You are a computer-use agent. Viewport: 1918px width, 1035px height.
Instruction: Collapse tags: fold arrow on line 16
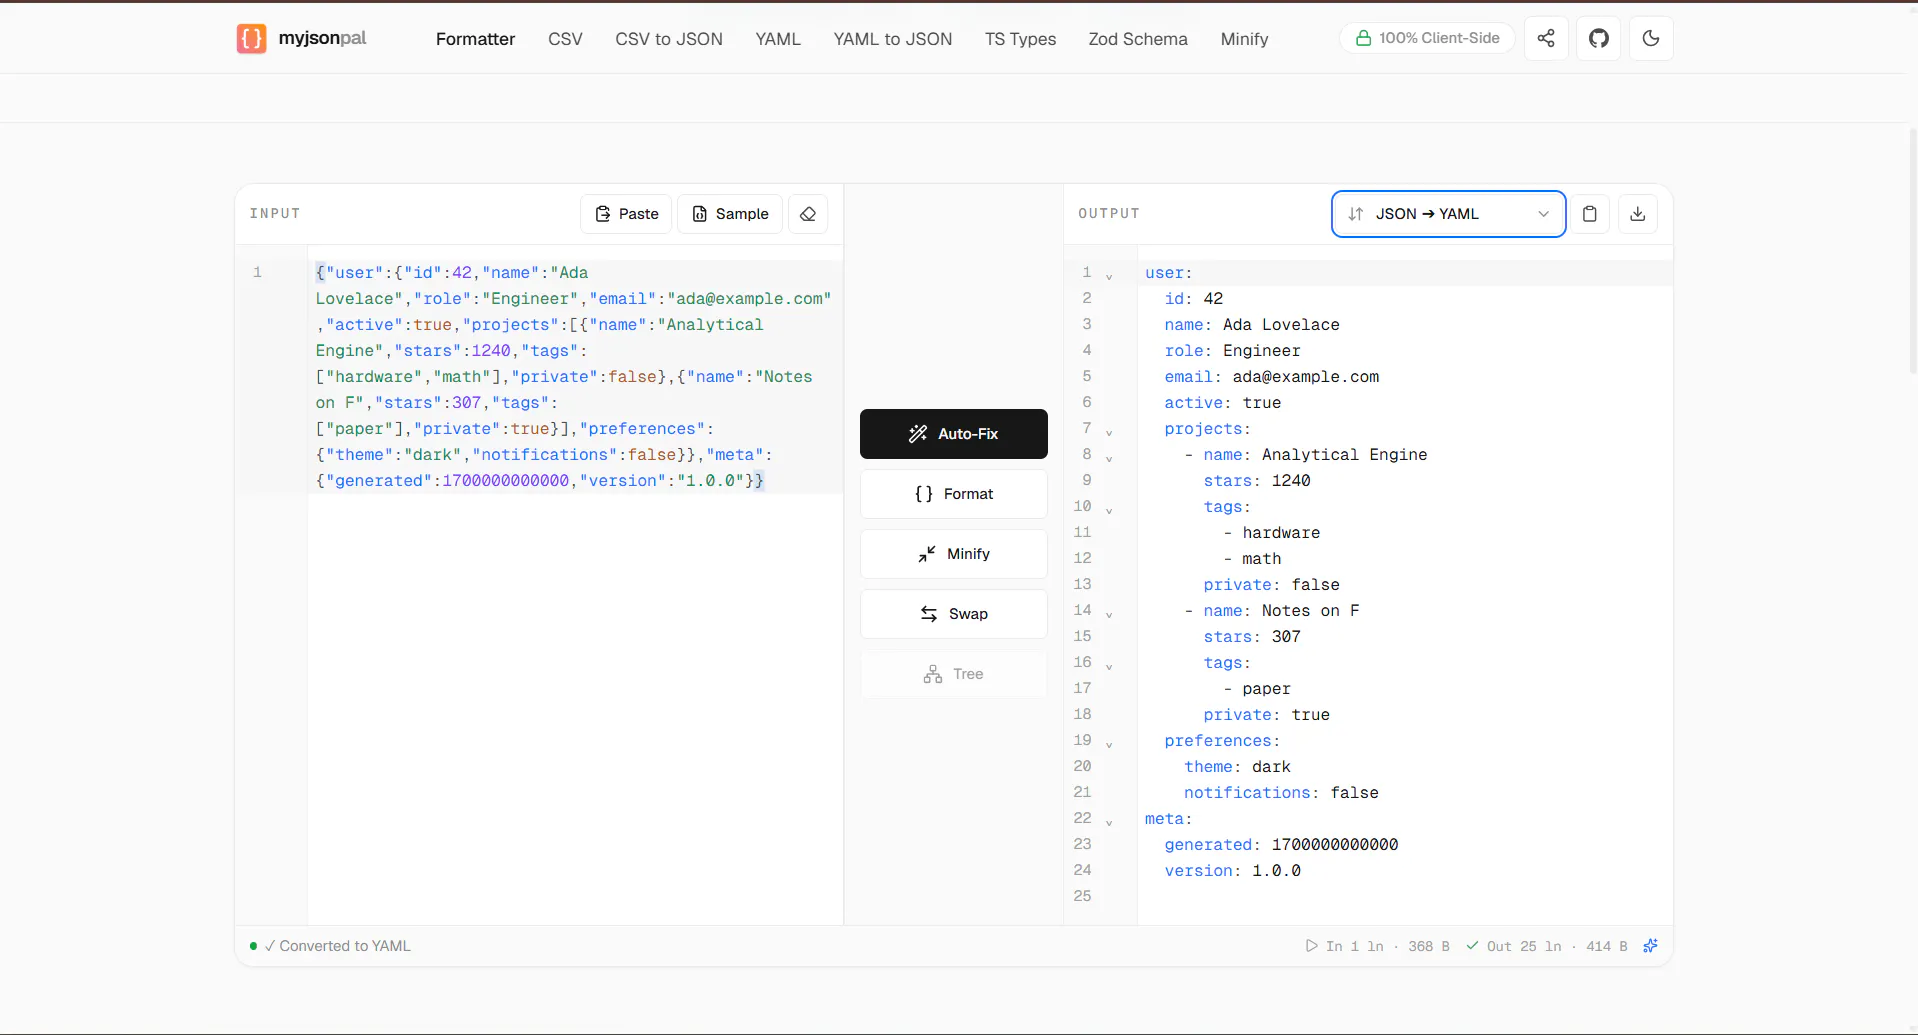pos(1109,666)
